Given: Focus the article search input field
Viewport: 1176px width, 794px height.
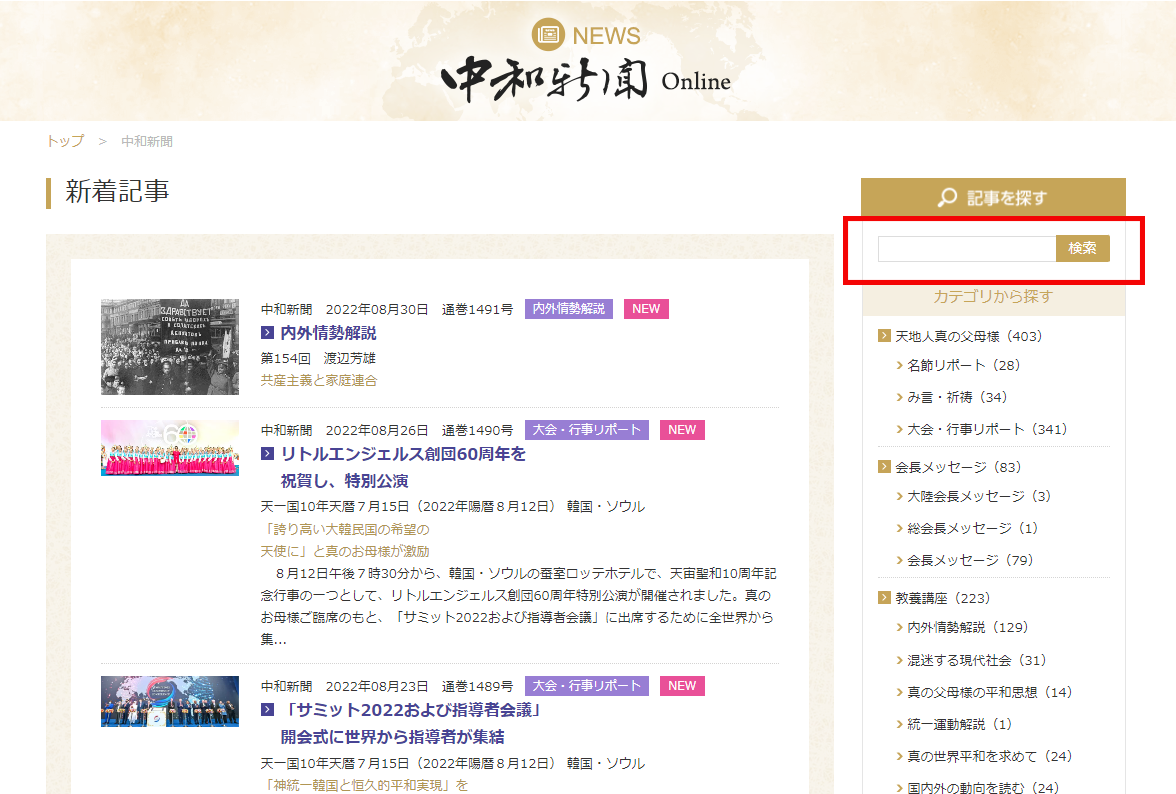Looking at the screenshot, I should click(x=967, y=248).
